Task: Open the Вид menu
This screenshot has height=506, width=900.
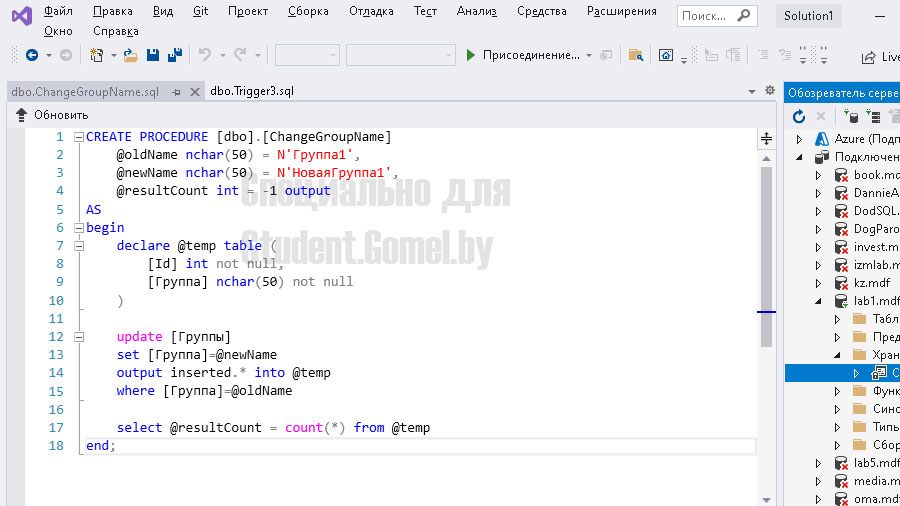Action: 163,11
